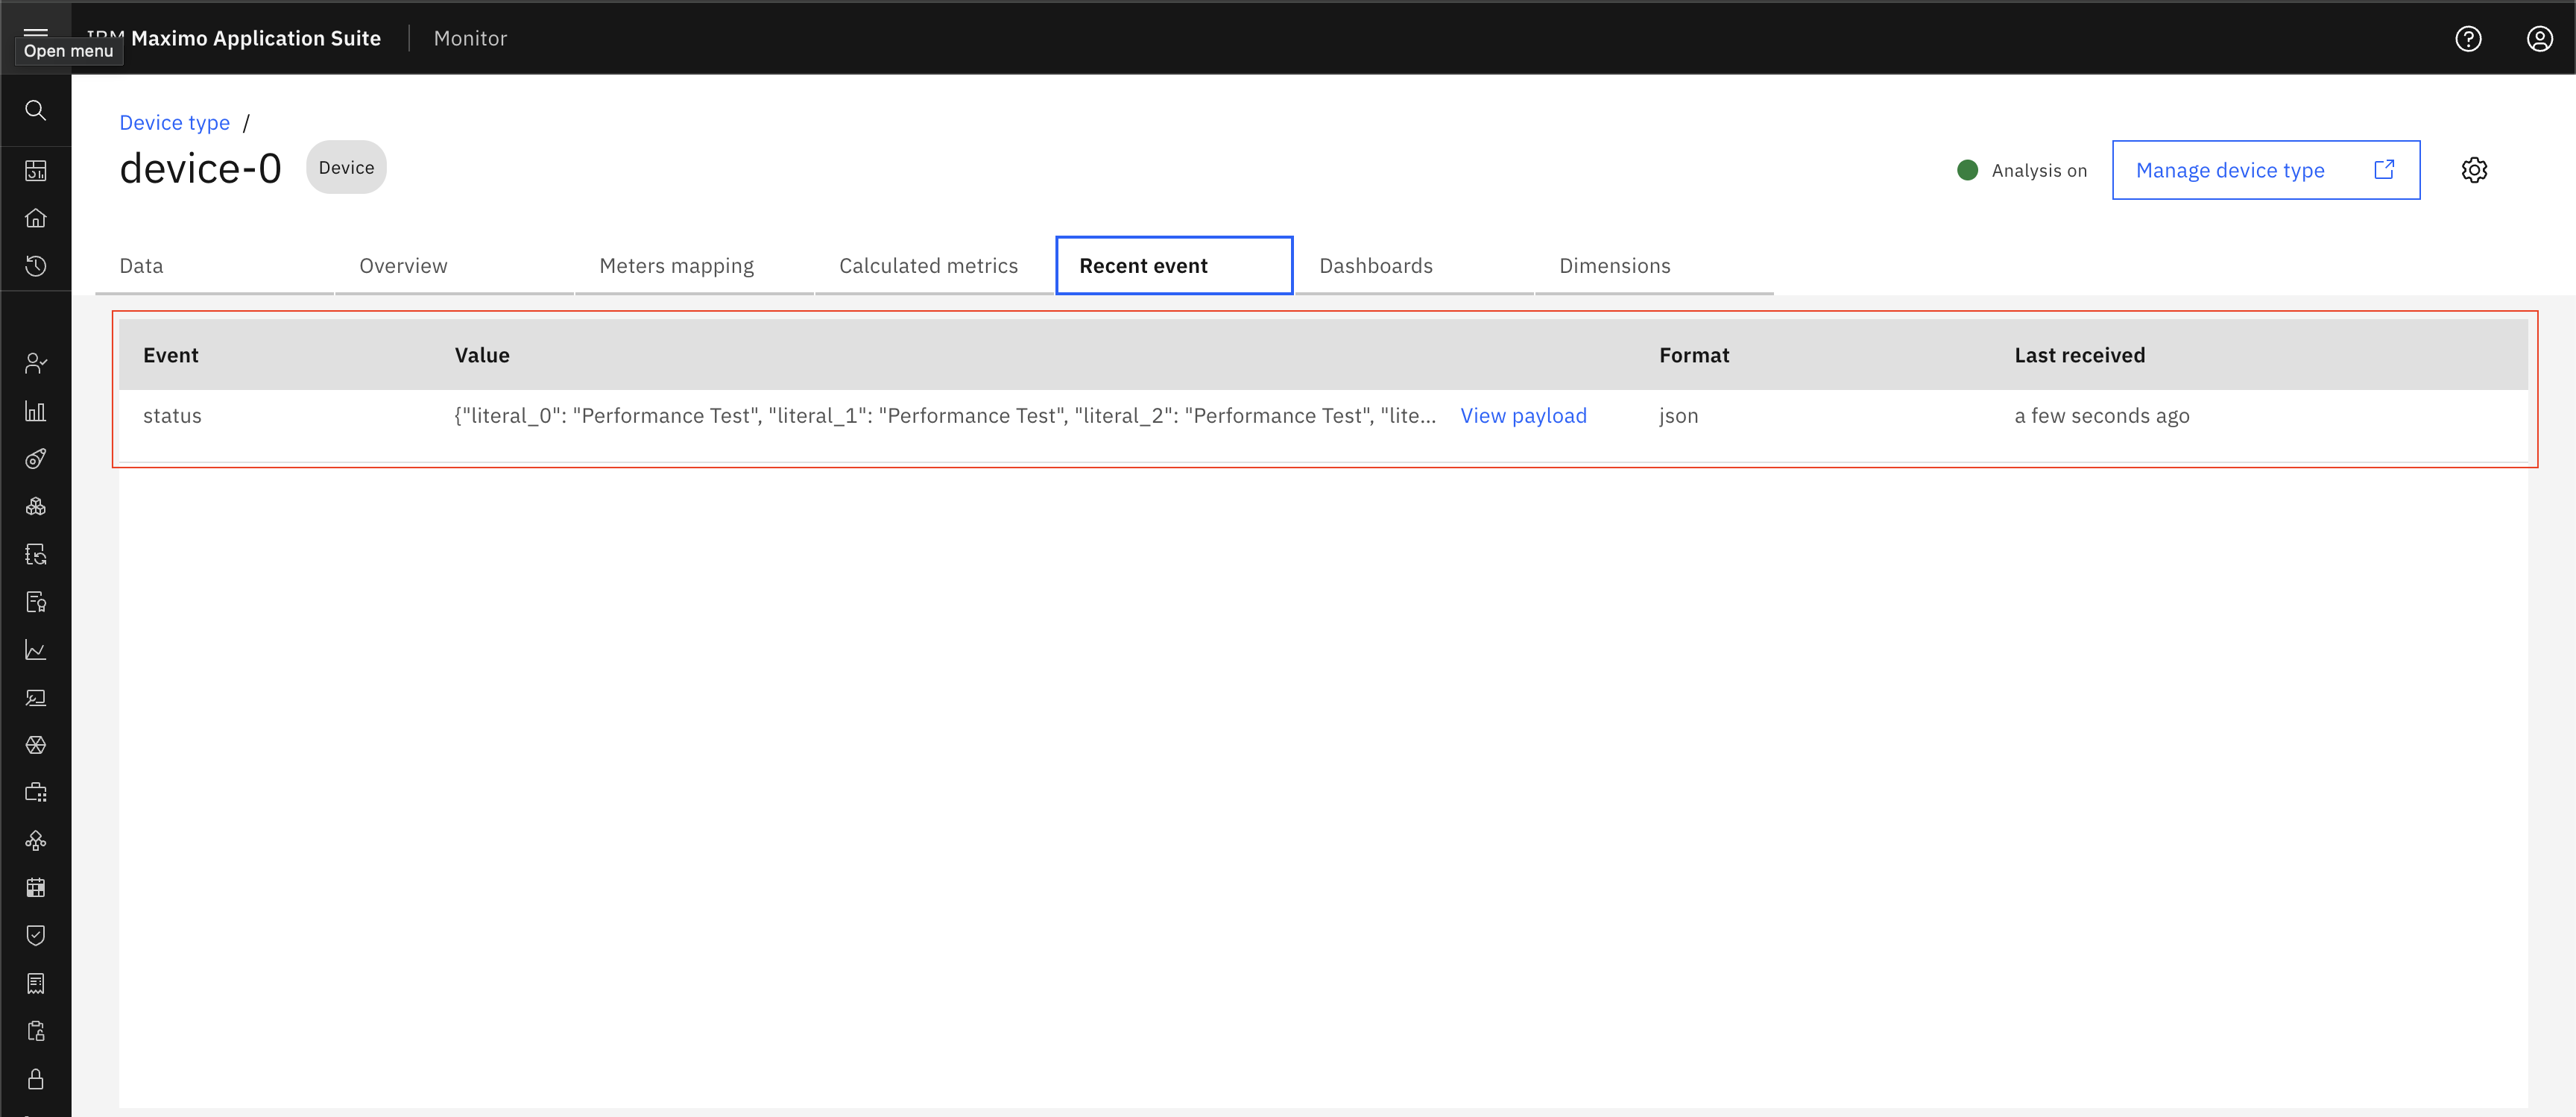Open the Calculated metrics tab
2576x1117 pixels.
[x=935, y=266]
